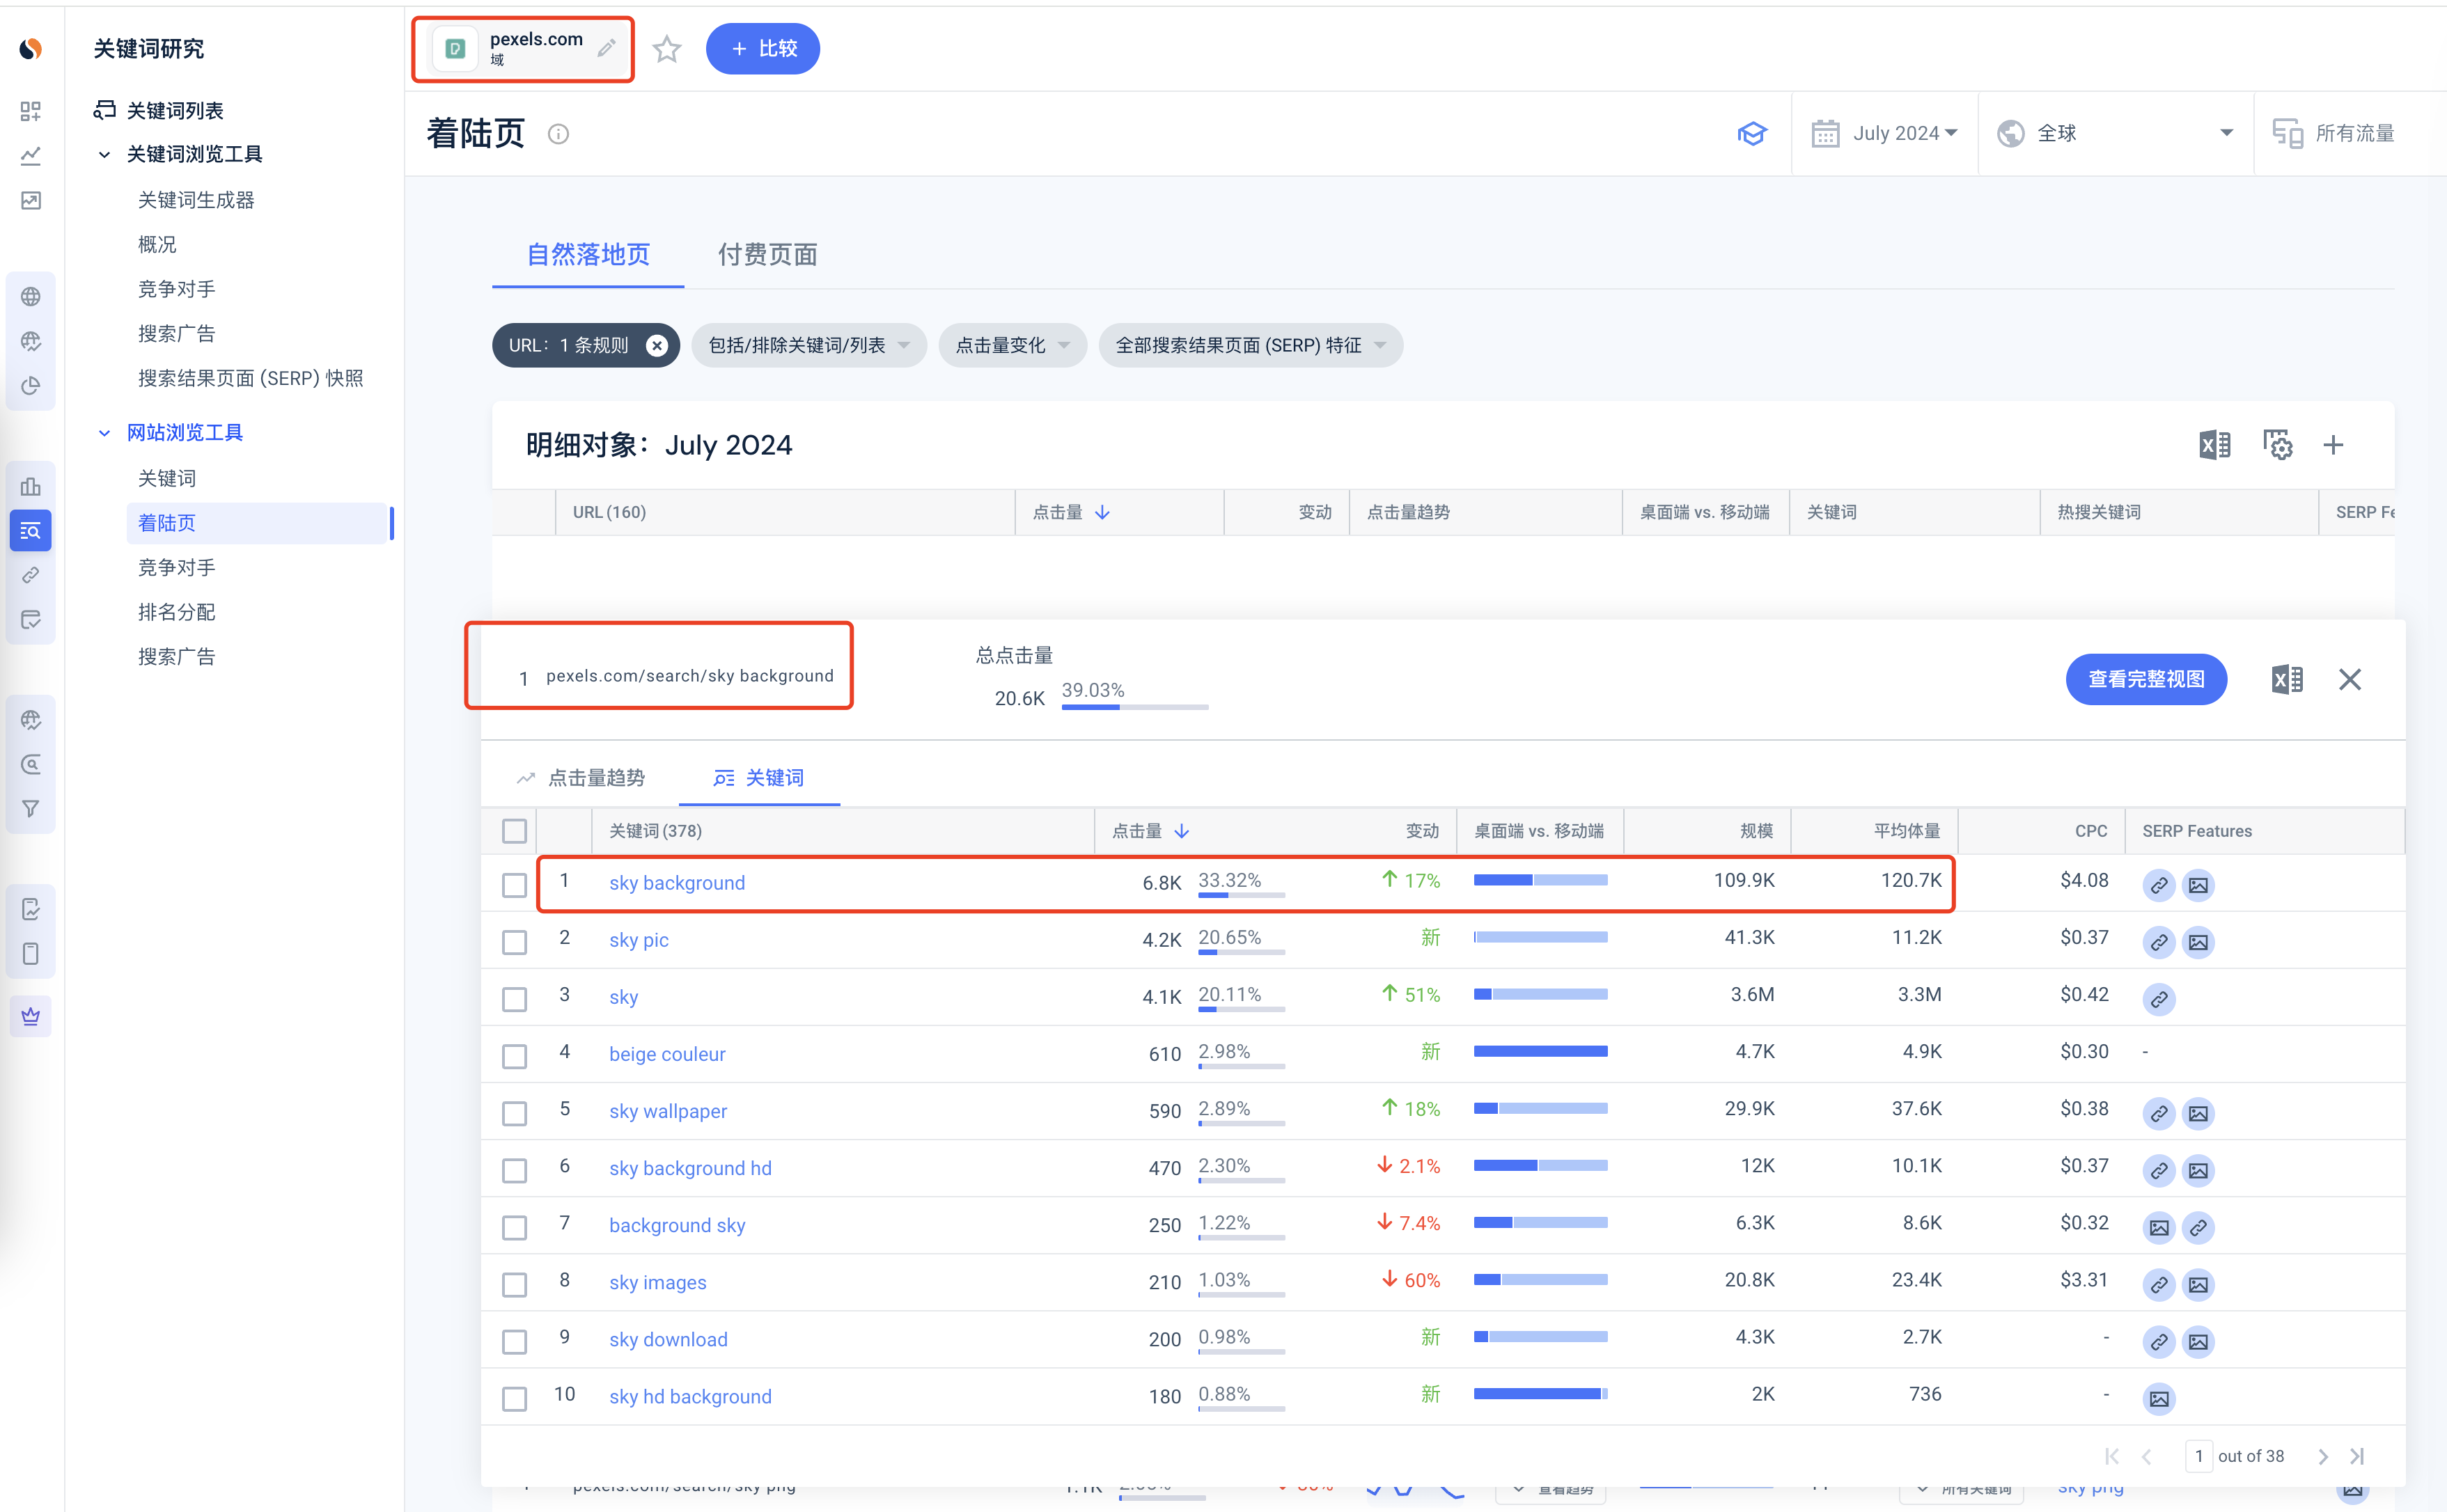Open the crown icon in left rail
Image resolution: width=2447 pixels, height=1512 pixels.
pyautogui.click(x=31, y=1016)
